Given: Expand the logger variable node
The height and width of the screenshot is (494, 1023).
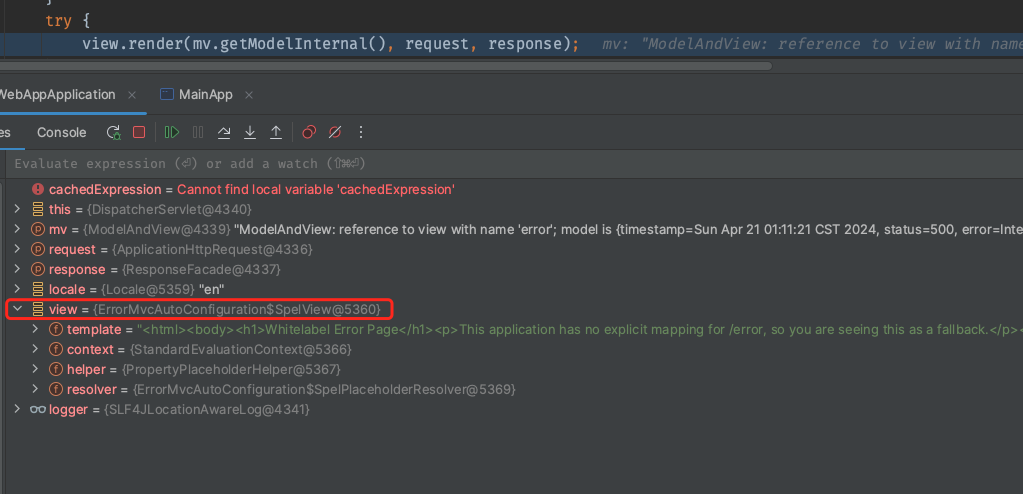Looking at the screenshot, I should pos(17,409).
